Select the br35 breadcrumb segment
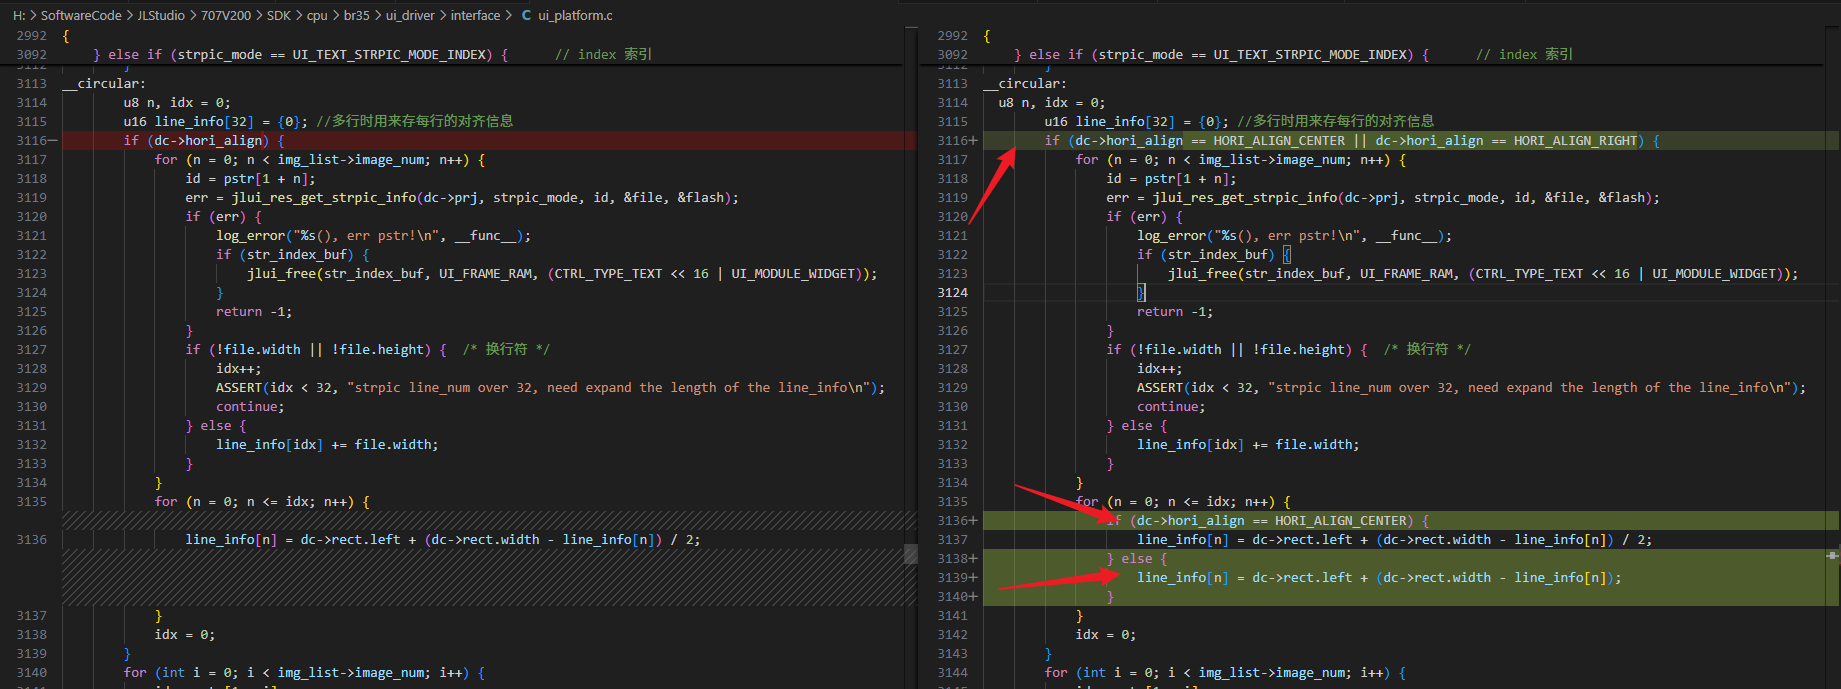The width and height of the screenshot is (1841, 689). [357, 15]
